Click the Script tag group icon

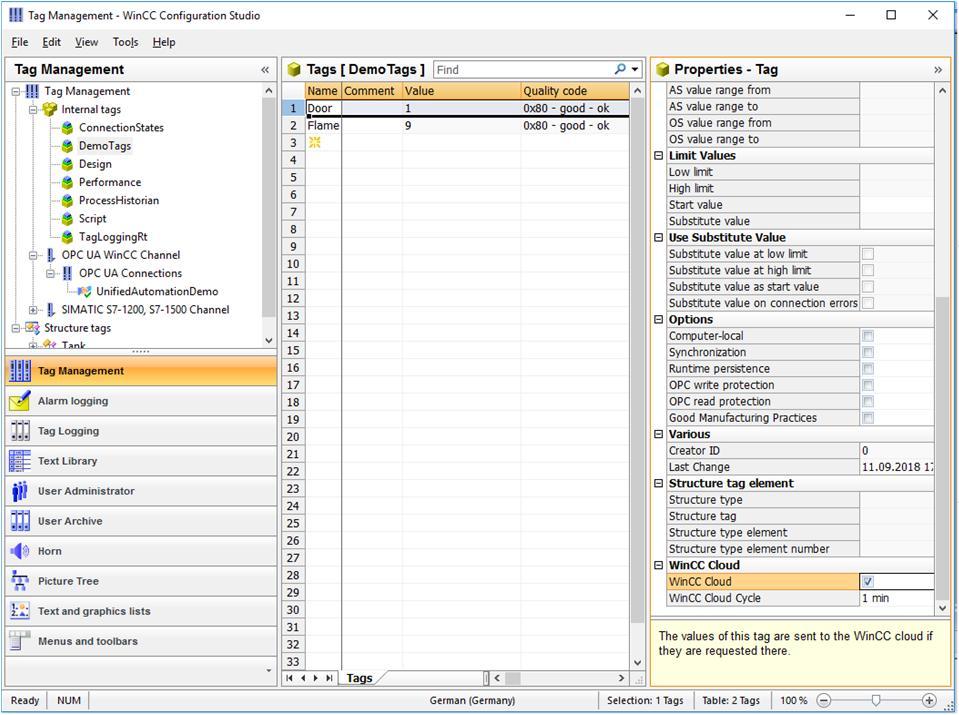point(67,219)
